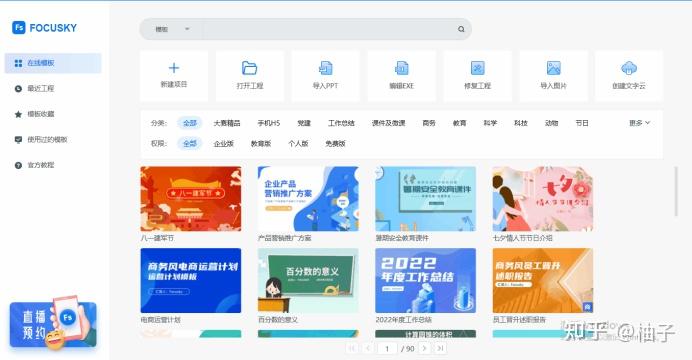Expand the 模板 search type dropdown
Screen dimensions: 692x360
tap(172, 29)
